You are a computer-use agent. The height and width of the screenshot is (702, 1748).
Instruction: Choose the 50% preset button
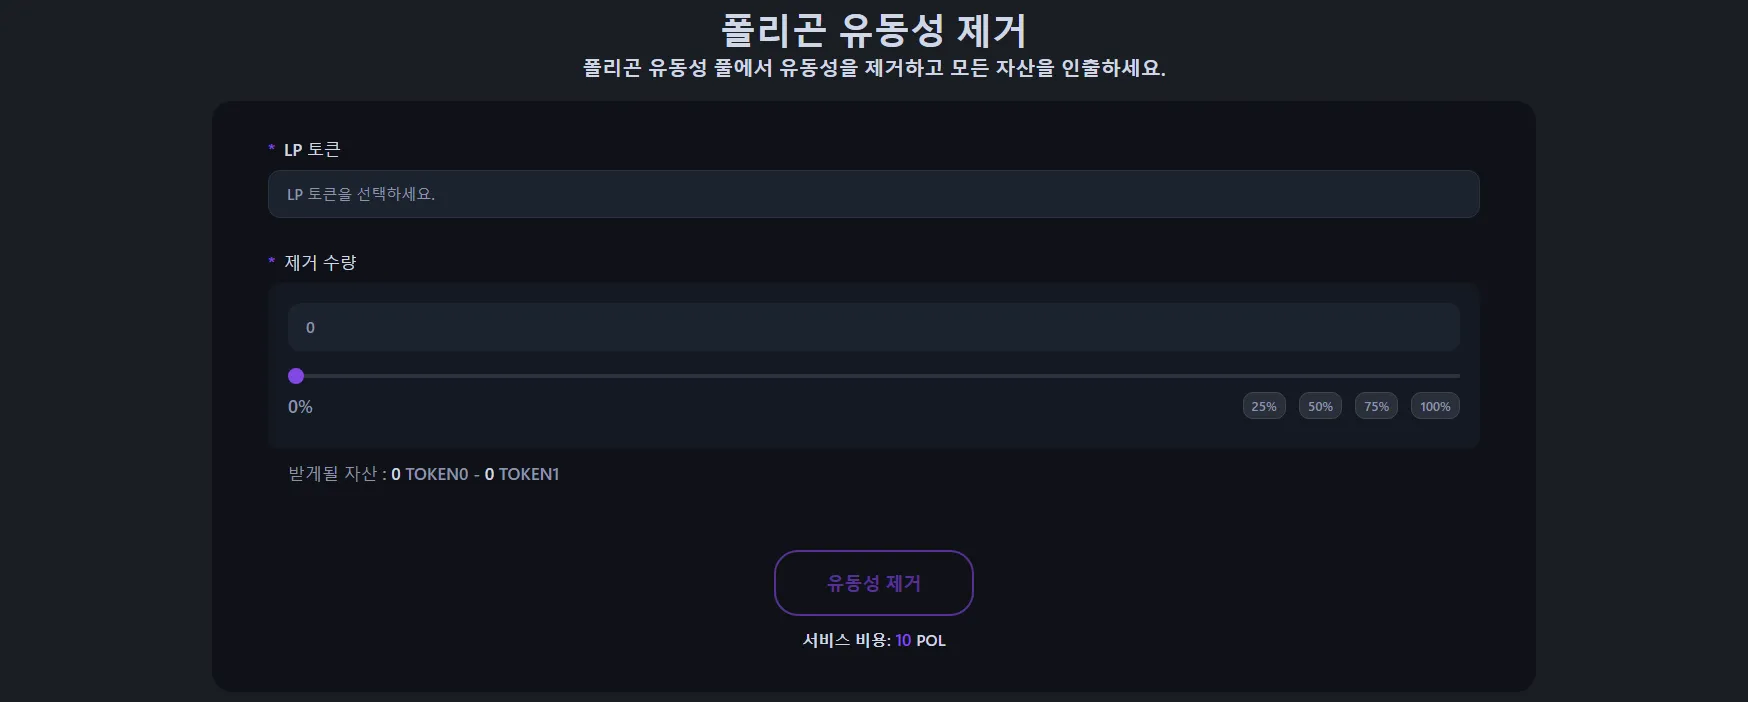click(x=1320, y=406)
